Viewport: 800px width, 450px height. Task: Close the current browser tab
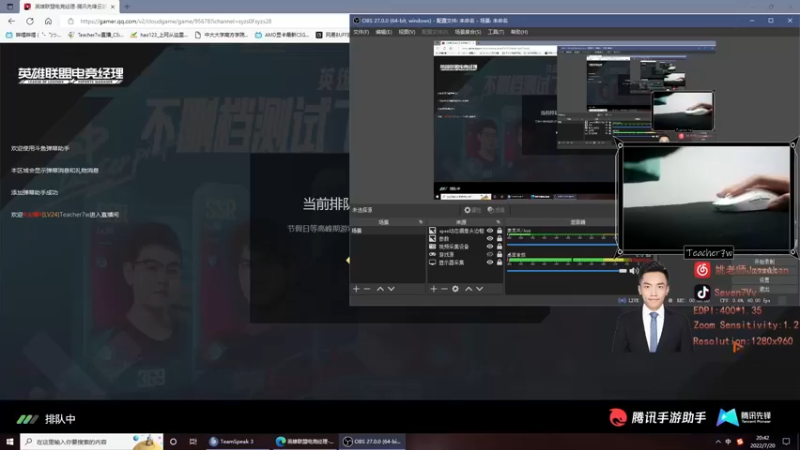pos(113,7)
